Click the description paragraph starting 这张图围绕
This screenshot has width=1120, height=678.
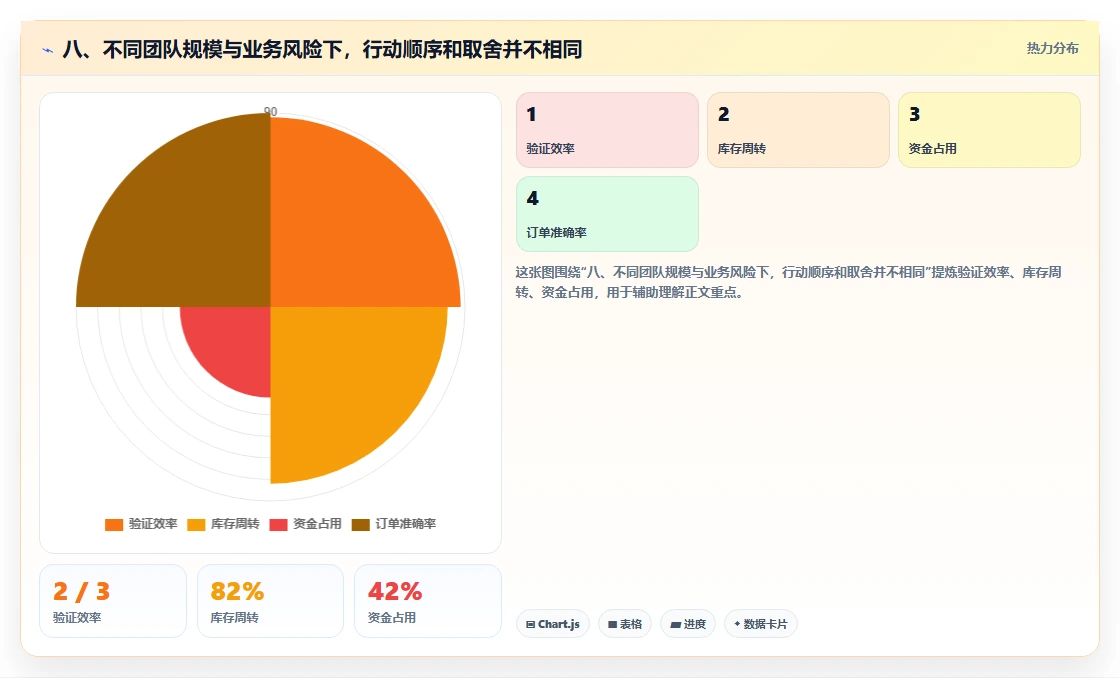(x=789, y=282)
